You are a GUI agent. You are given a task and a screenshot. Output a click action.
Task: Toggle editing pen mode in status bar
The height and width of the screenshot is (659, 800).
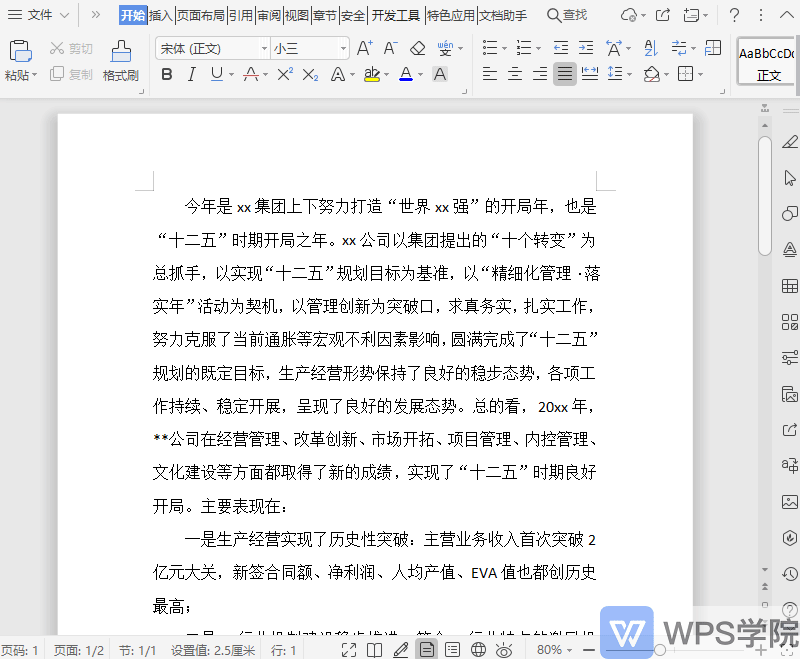pyautogui.click(x=401, y=650)
